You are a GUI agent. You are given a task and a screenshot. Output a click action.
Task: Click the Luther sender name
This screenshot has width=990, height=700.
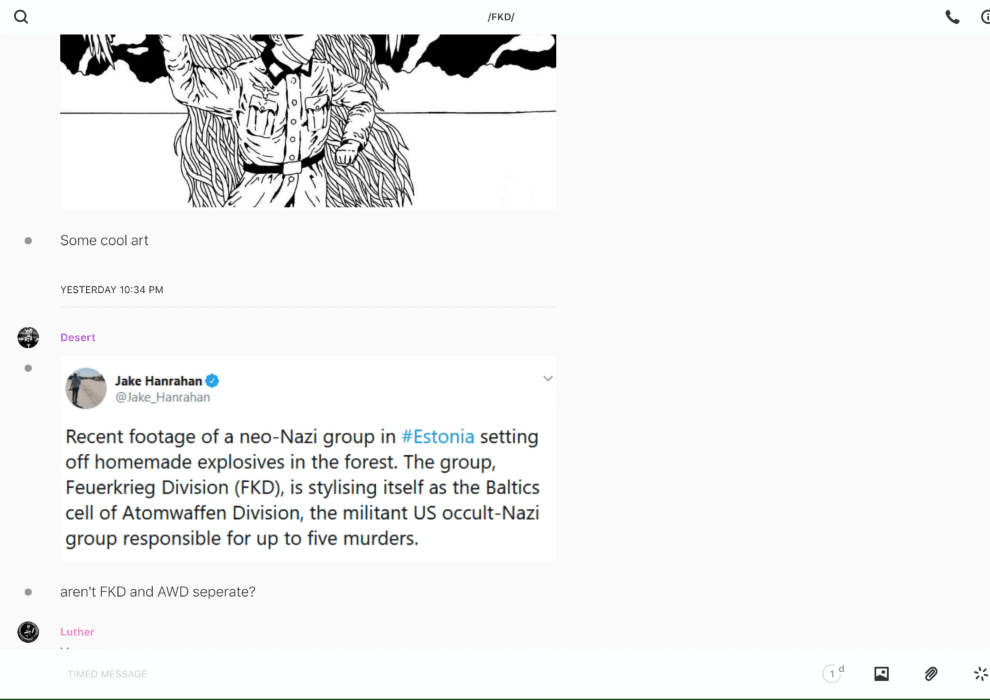(x=77, y=632)
